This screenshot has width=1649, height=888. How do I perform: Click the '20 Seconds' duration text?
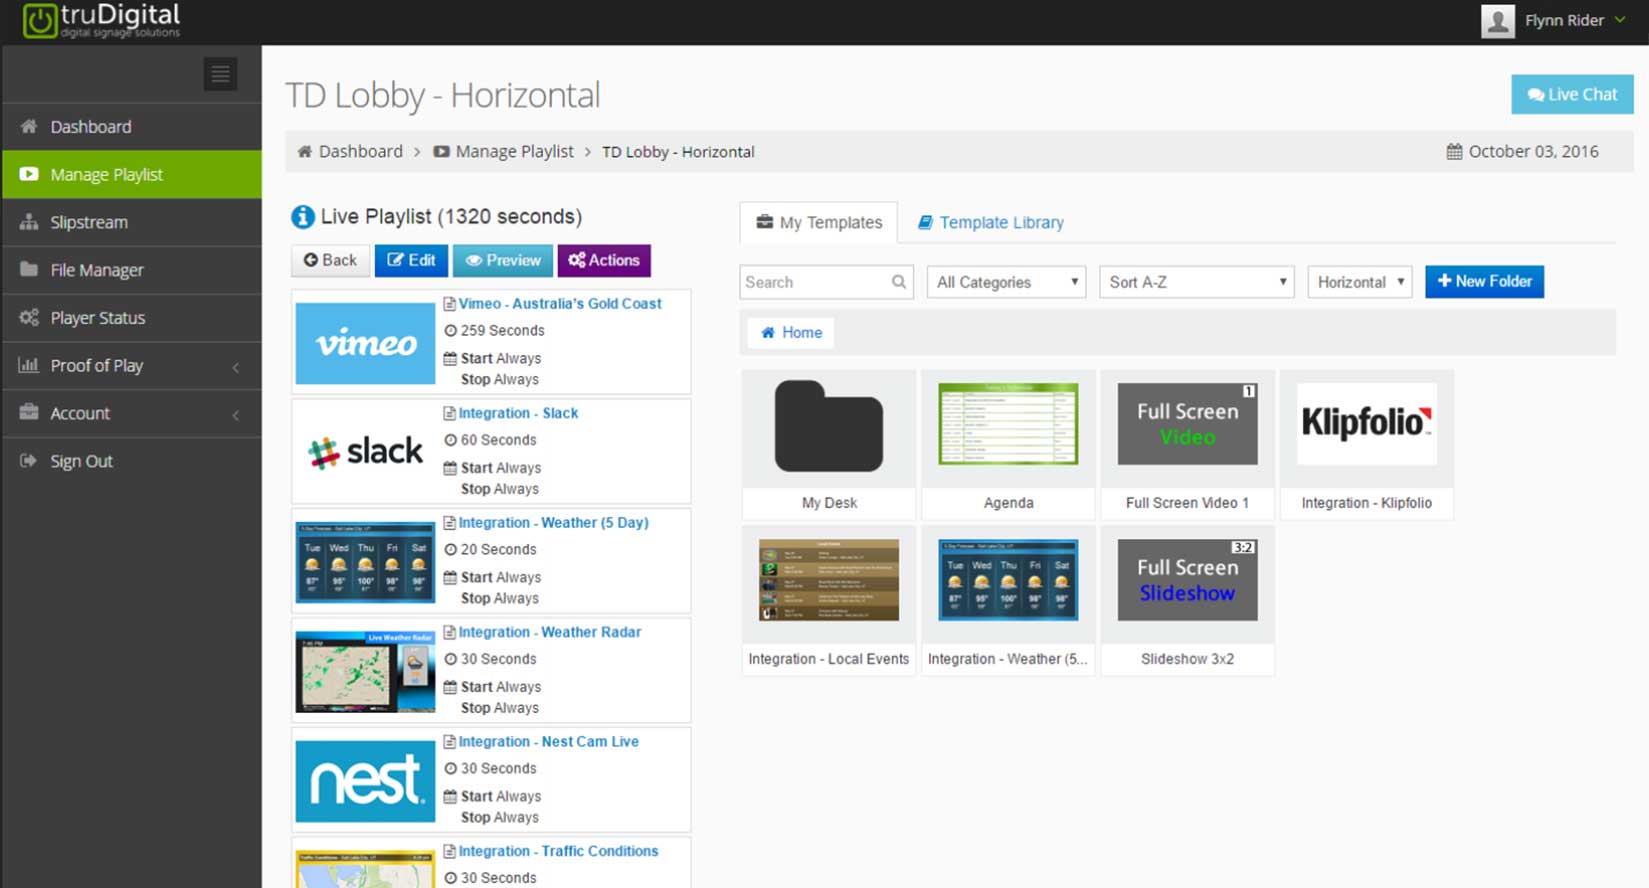coord(498,550)
